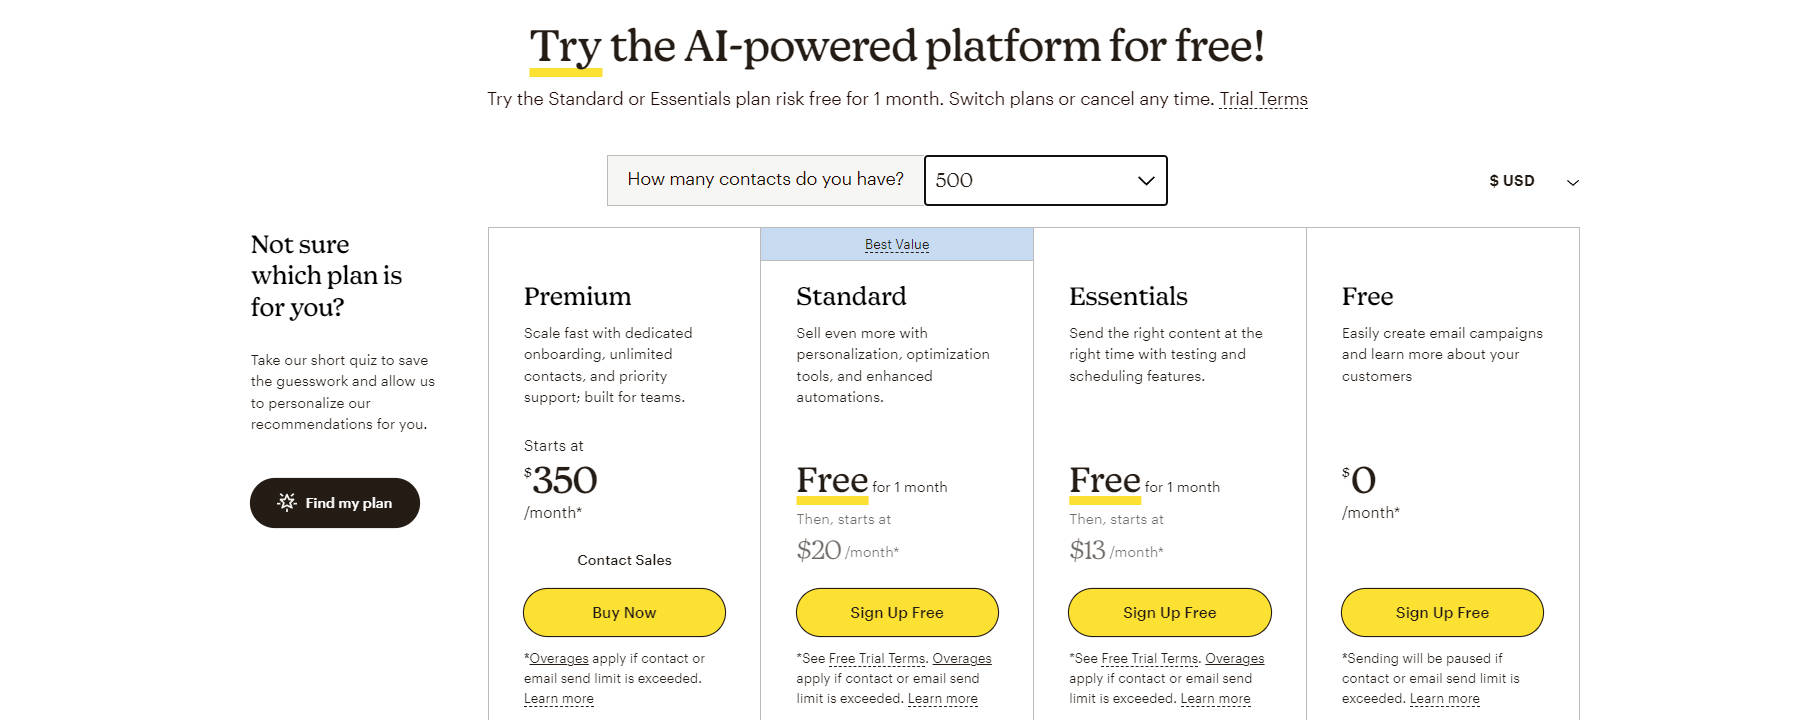Click Buy Now under the Premium plan
Screen dimensions: 1800x720
coord(623,612)
